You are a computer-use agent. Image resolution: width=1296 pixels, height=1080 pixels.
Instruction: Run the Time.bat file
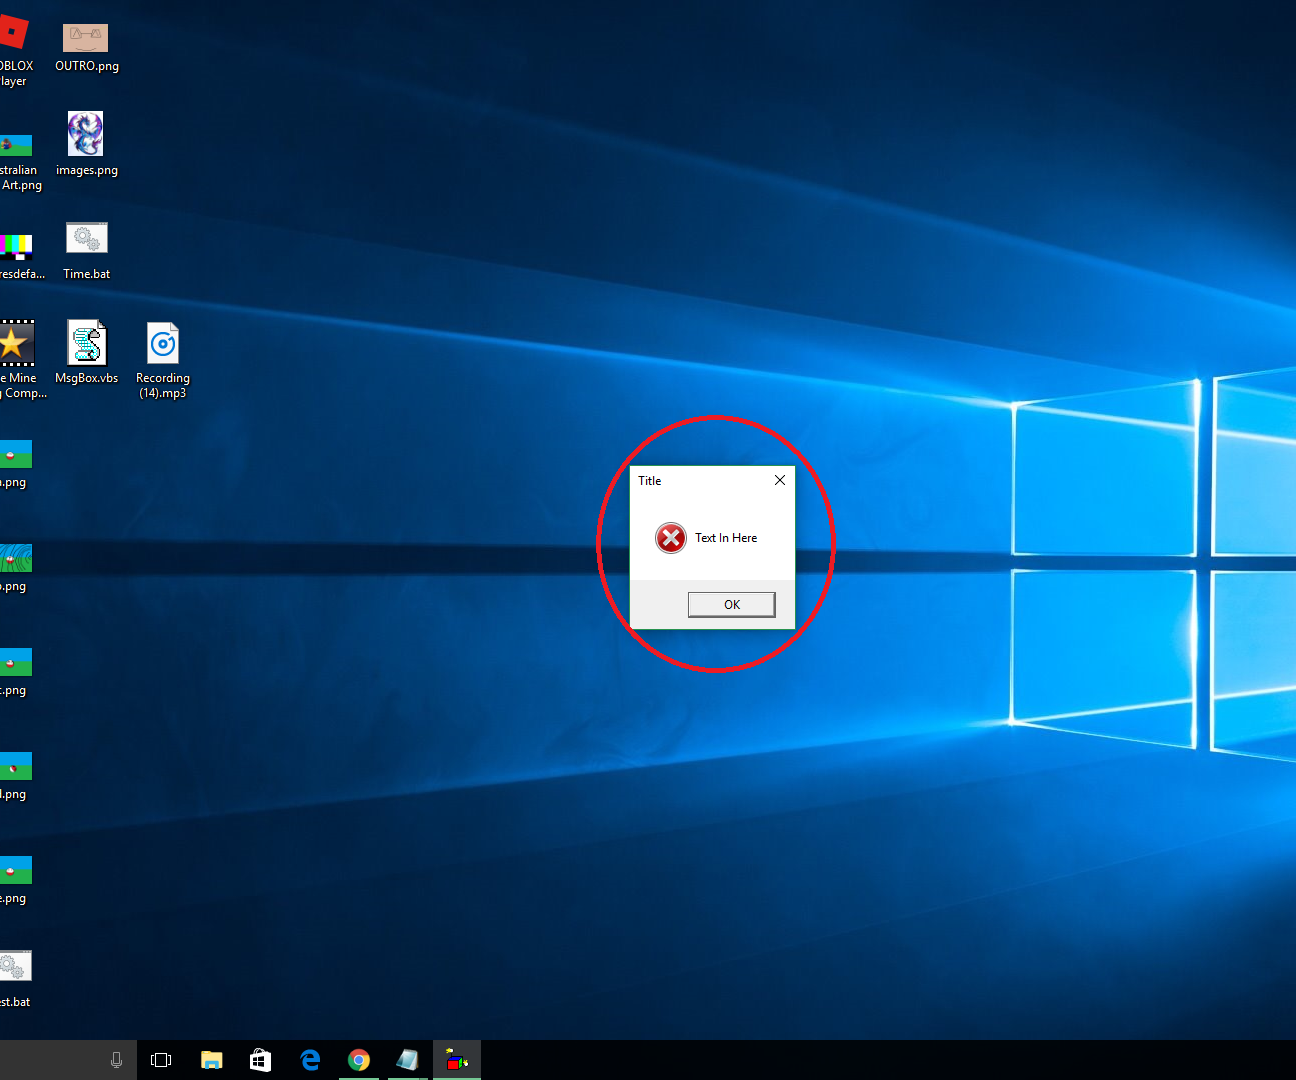click(x=86, y=238)
